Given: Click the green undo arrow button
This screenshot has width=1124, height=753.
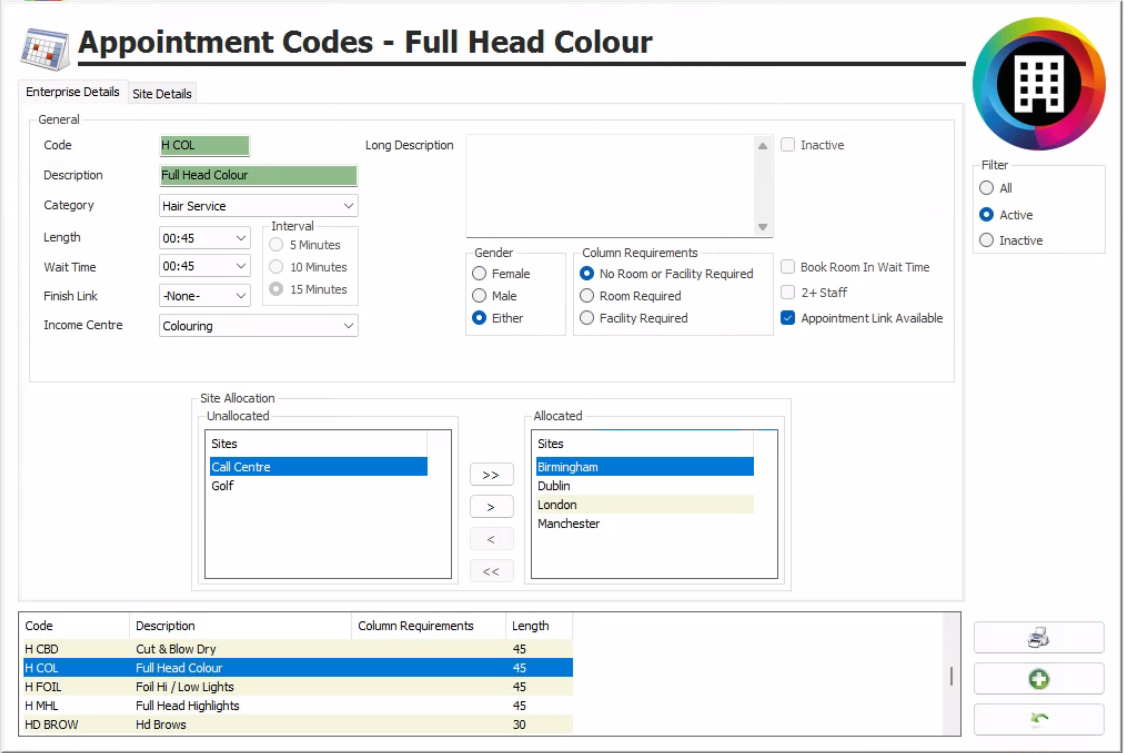Looking at the screenshot, I should click(1038, 719).
